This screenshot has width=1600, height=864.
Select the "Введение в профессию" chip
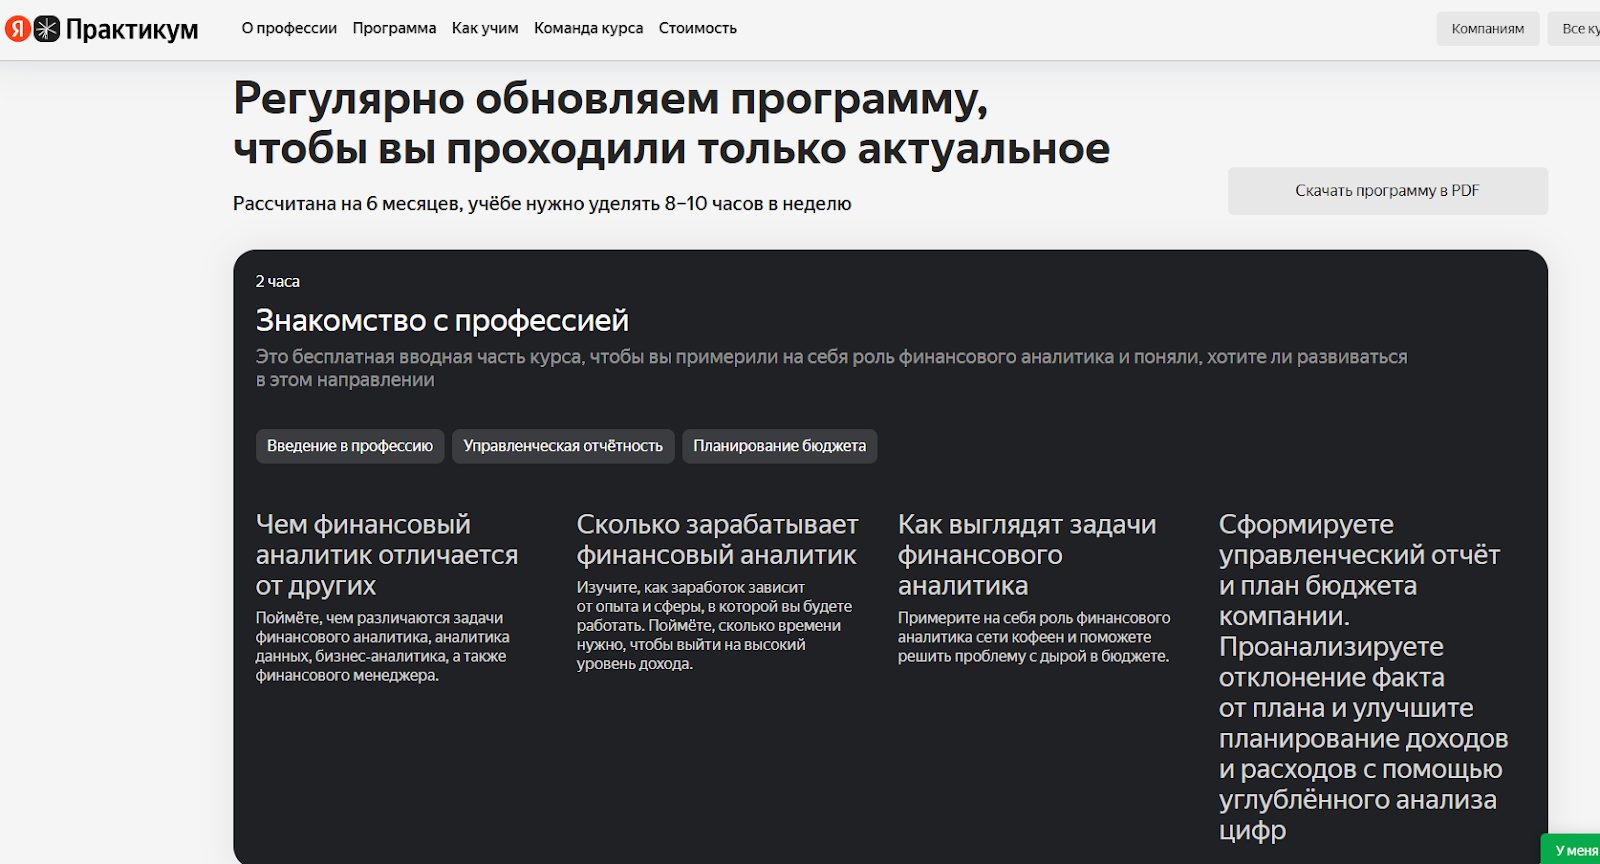(349, 446)
